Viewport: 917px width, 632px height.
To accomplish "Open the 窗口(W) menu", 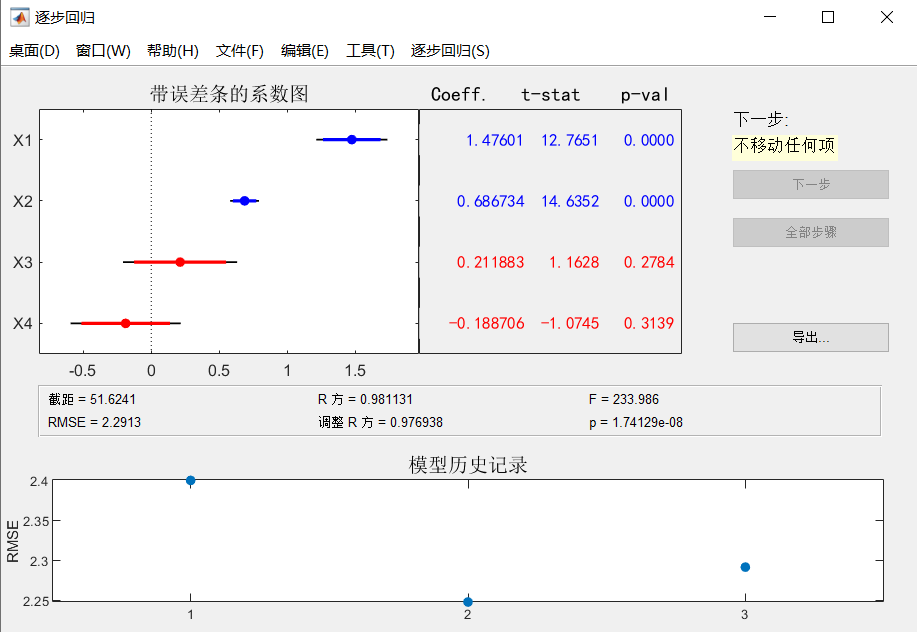I will [x=103, y=51].
